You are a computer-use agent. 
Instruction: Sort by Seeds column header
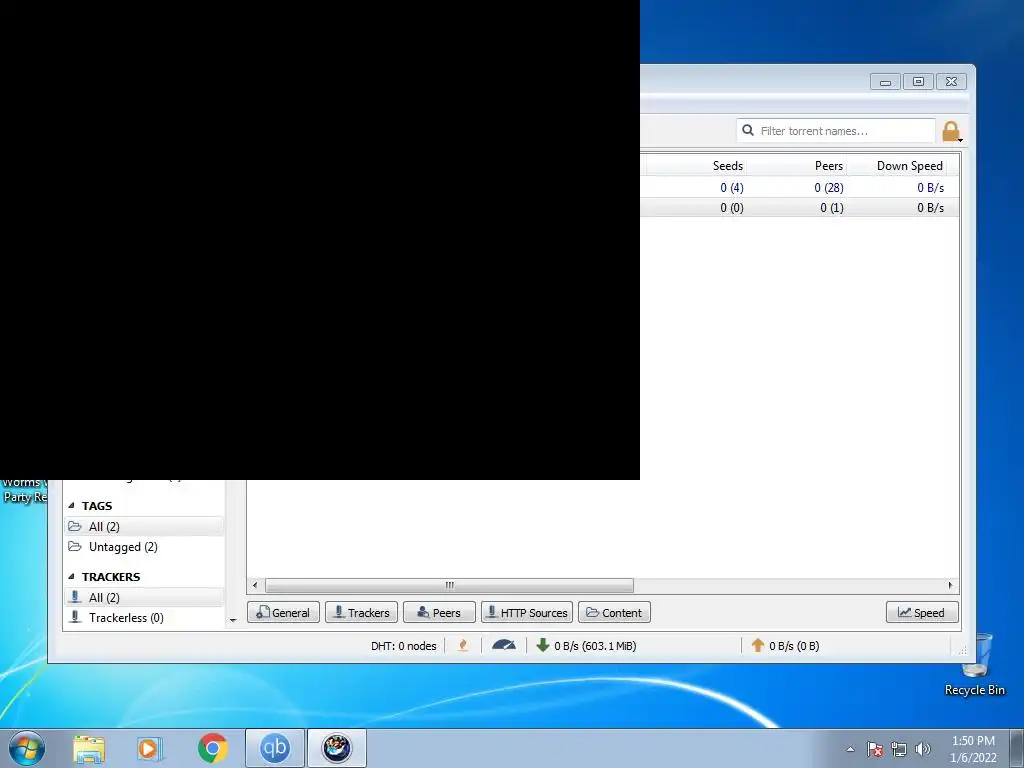click(728, 166)
